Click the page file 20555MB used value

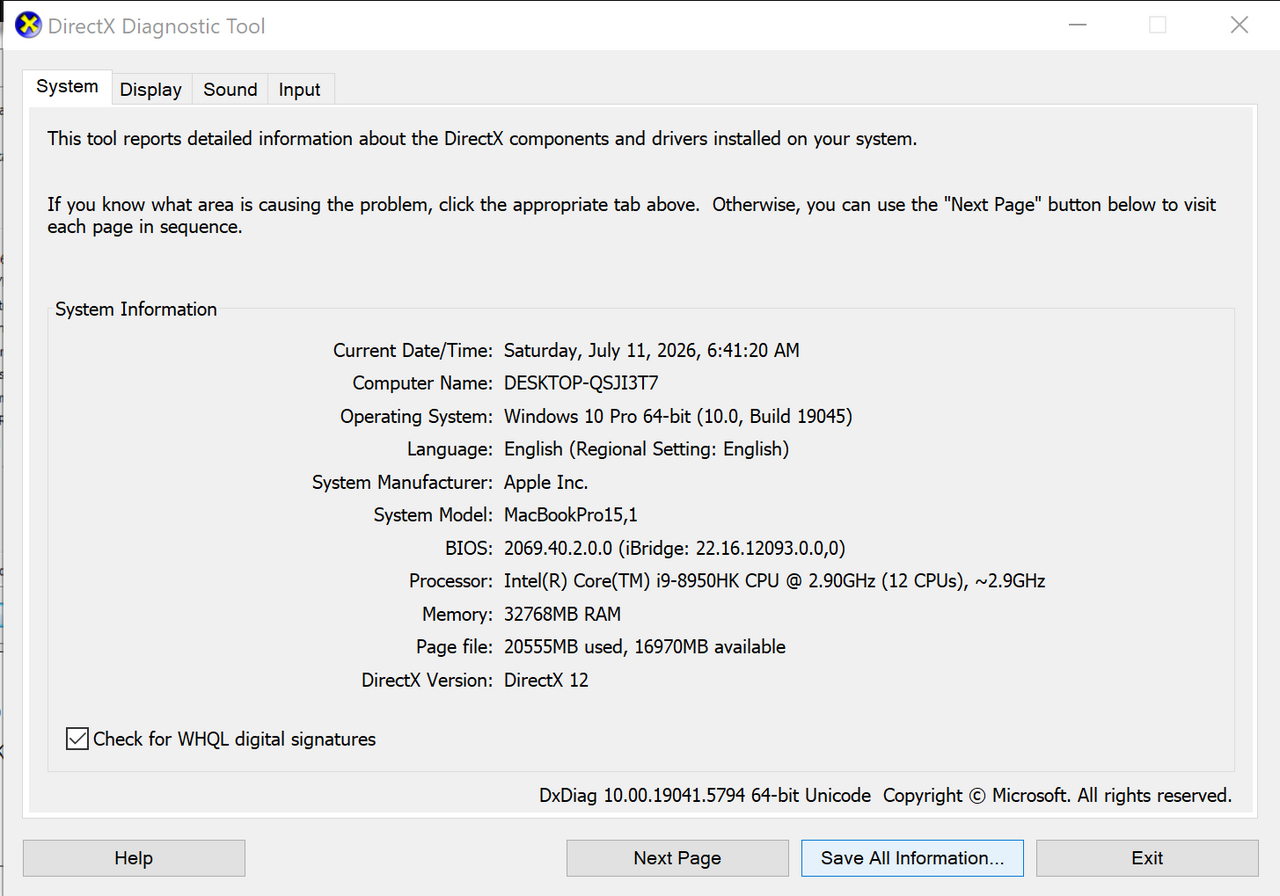click(x=645, y=647)
